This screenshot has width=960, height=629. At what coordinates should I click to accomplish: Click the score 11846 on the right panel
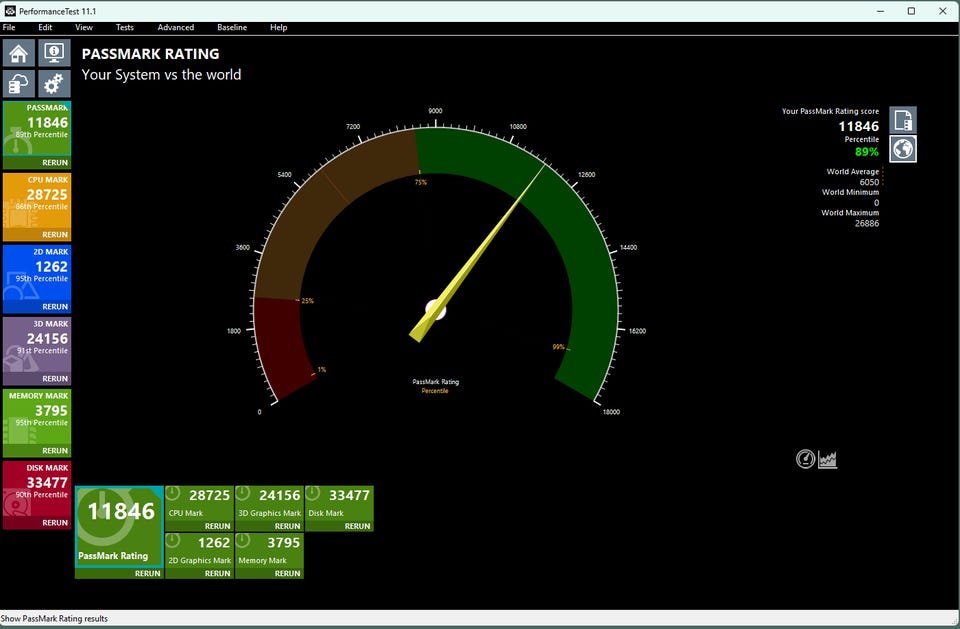[x=858, y=126]
